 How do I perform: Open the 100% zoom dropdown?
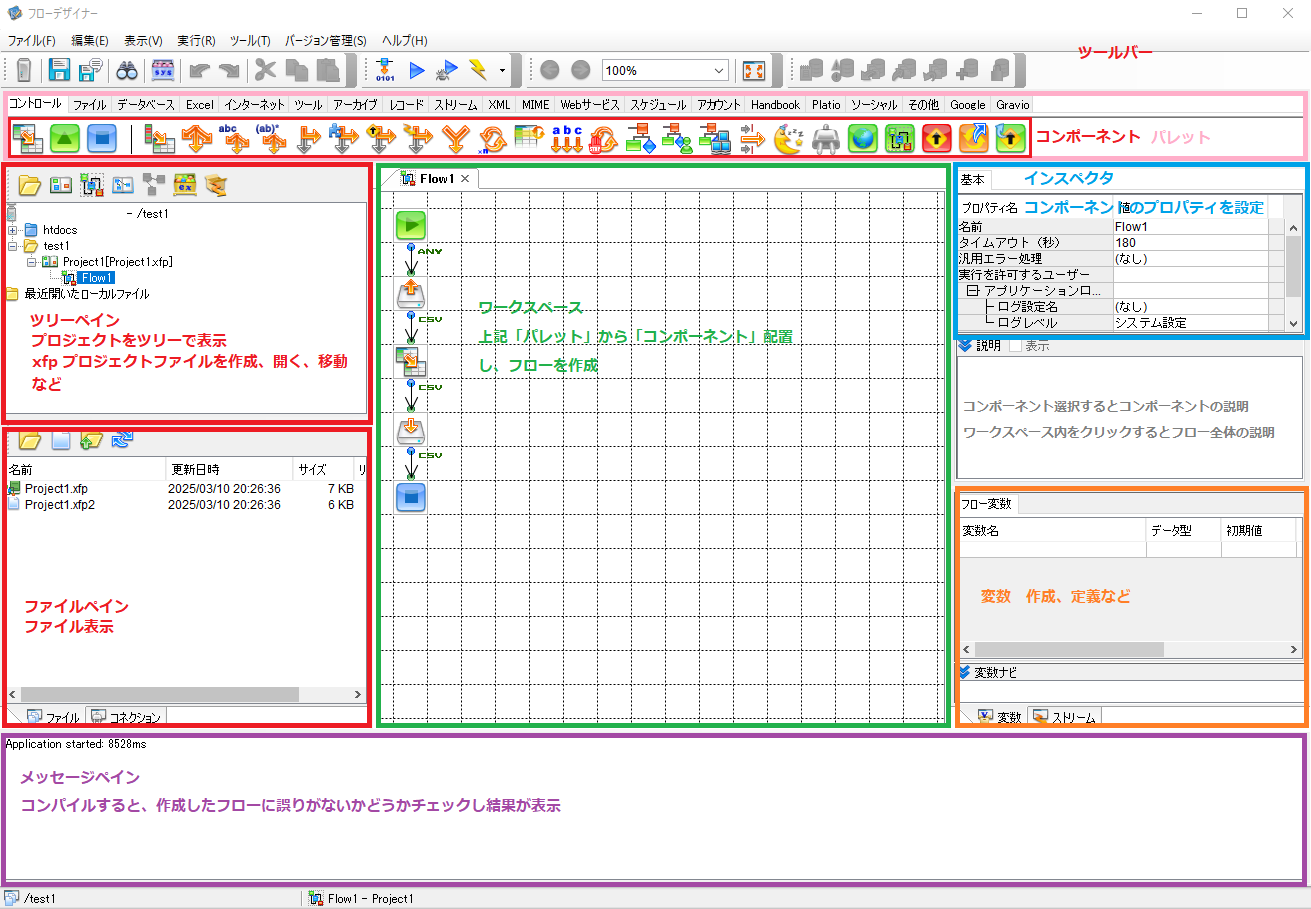click(719, 71)
